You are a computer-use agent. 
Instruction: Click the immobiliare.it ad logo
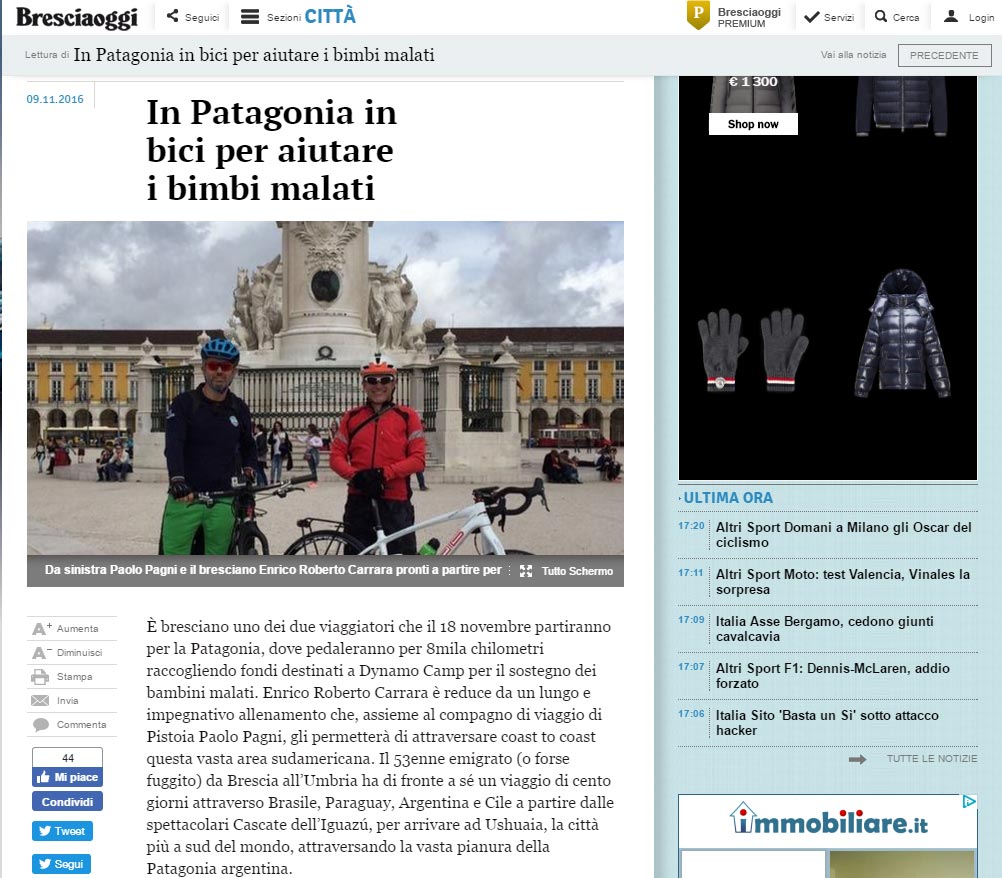(828, 819)
